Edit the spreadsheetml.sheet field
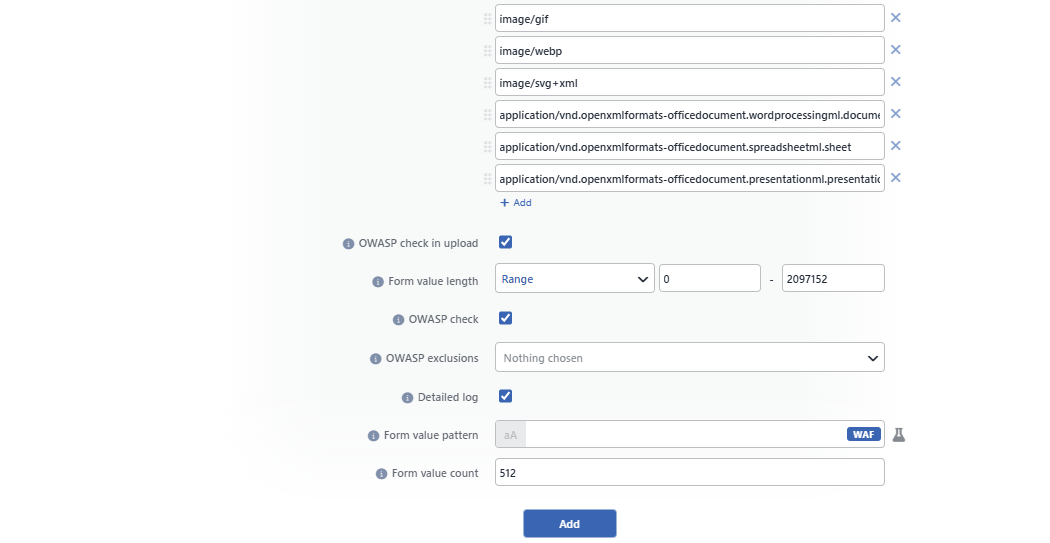1050x543 pixels. 690,147
